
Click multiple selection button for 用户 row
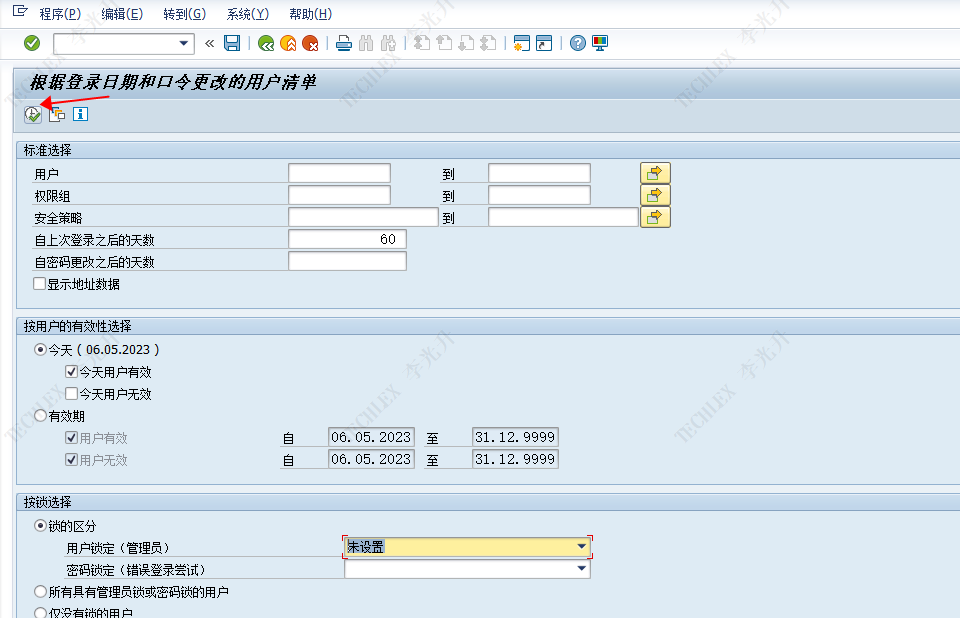pos(655,173)
